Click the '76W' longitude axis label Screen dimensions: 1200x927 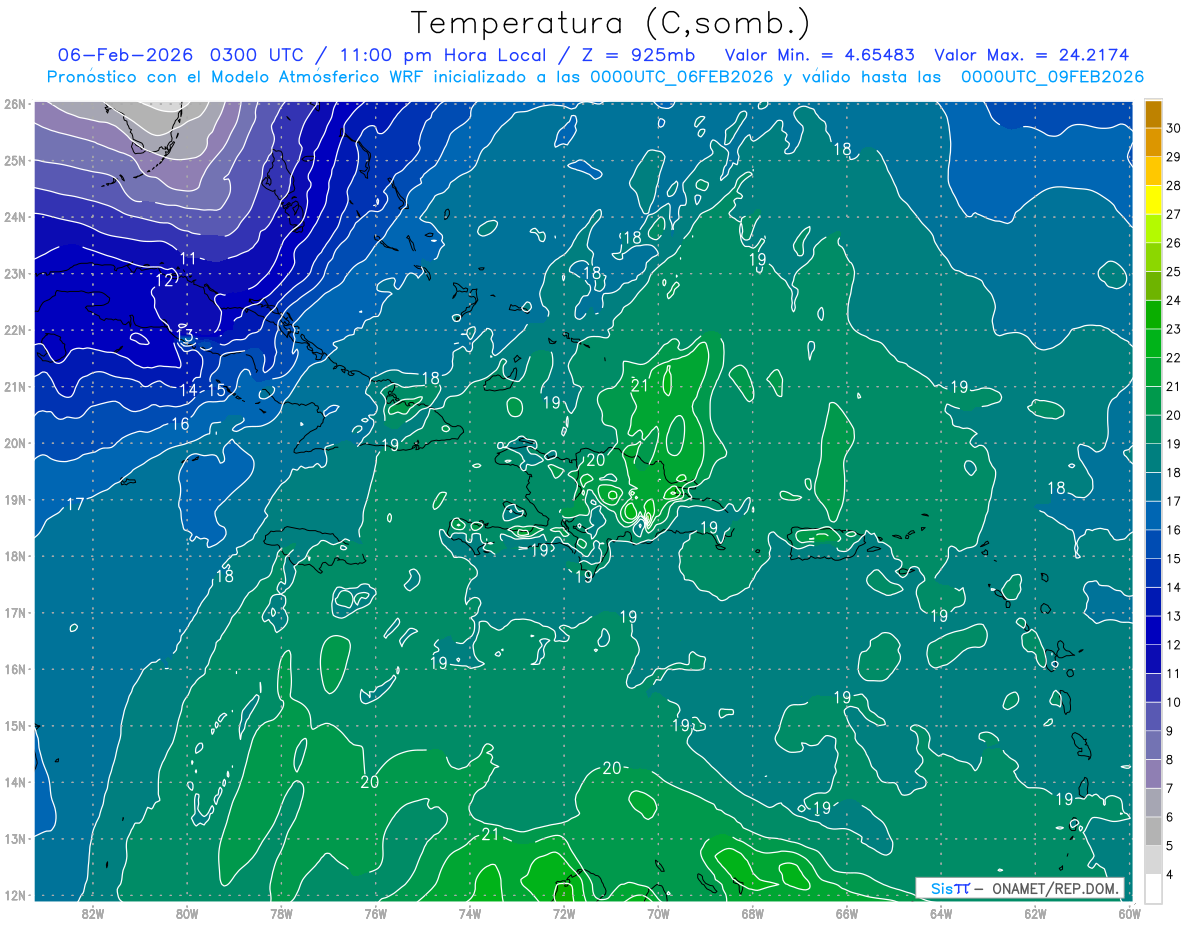pos(375,913)
